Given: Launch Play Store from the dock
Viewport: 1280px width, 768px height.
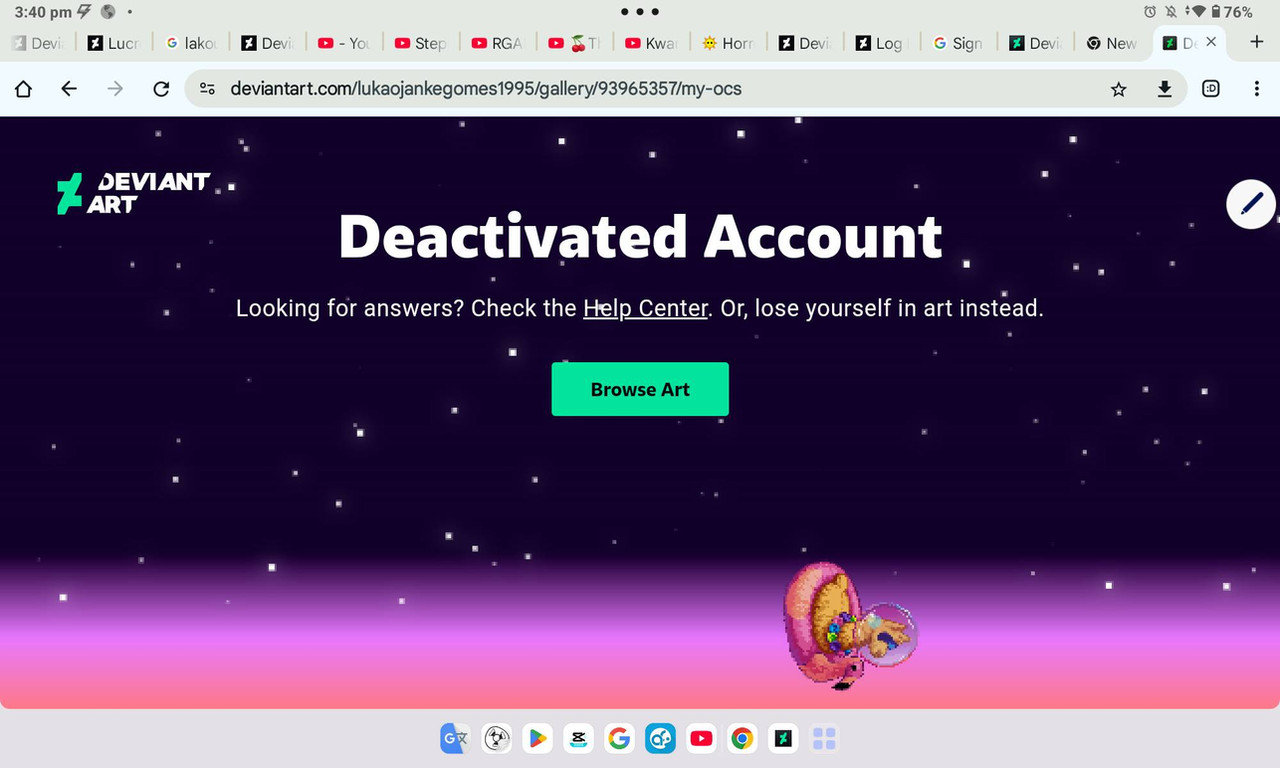Looking at the screenshot, I should click(537, 739).
